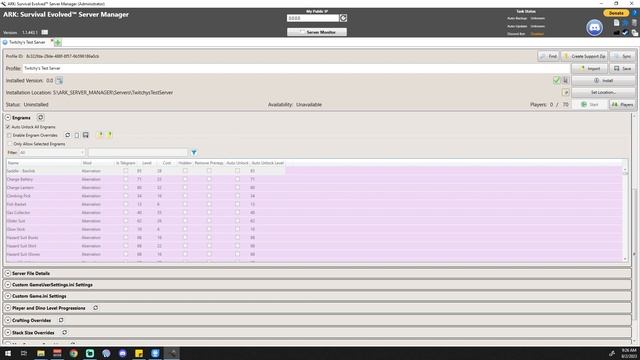Save the server profile
Image resolution: width=640 pixels, height=360 pixels.
pos(623,69)
